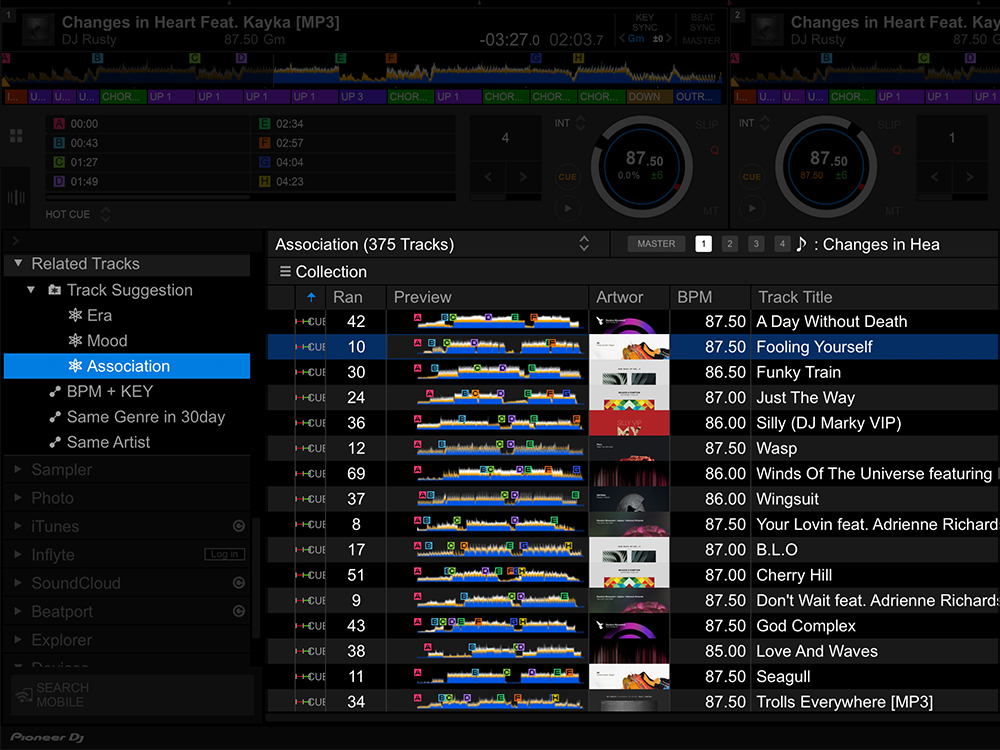Image resolution: width=1000 pixels, height=750 pixels.
Task: Click the Collection list icon
Action: 285,272
